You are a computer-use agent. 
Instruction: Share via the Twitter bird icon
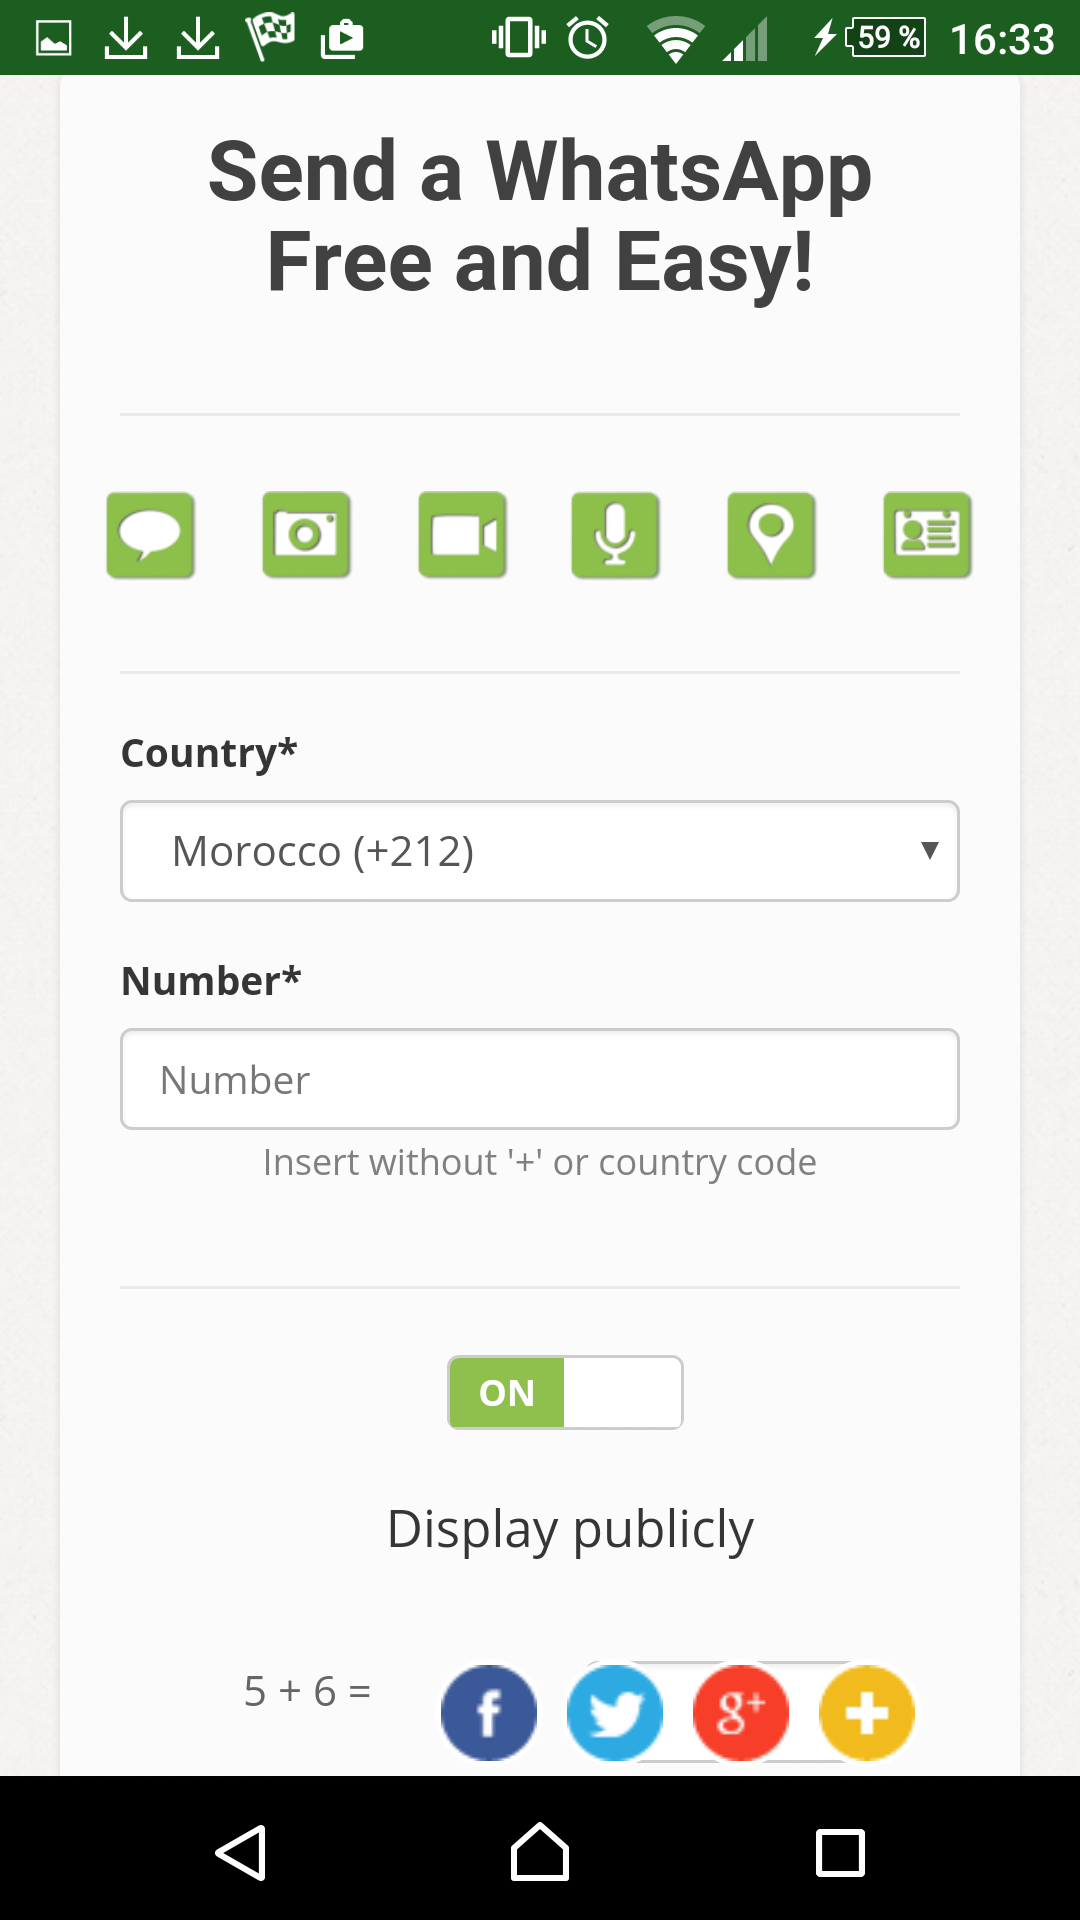pyautogui.click(x=615, y=1713)
